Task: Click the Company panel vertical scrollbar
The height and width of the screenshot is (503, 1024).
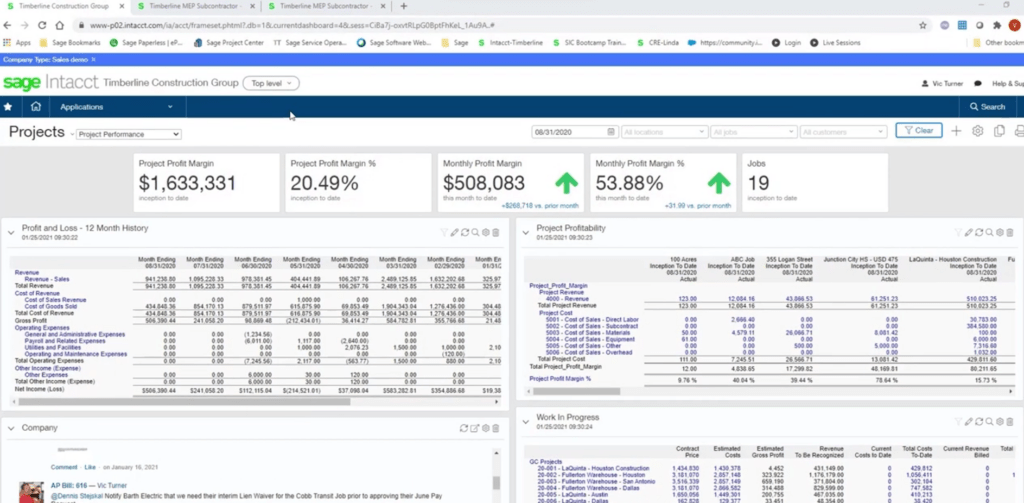Action: [496, 483]
